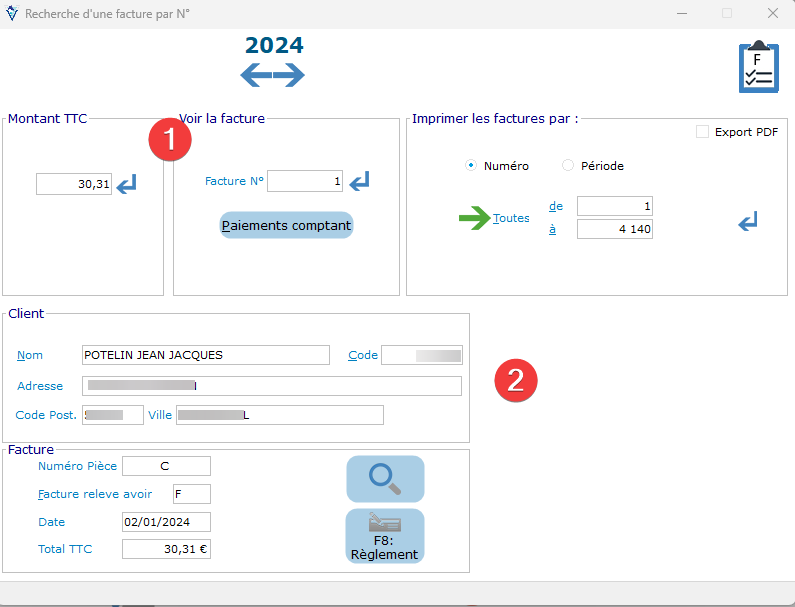
Task: Confirm invoice print range with enter arrow
Action: click(748, 221)
